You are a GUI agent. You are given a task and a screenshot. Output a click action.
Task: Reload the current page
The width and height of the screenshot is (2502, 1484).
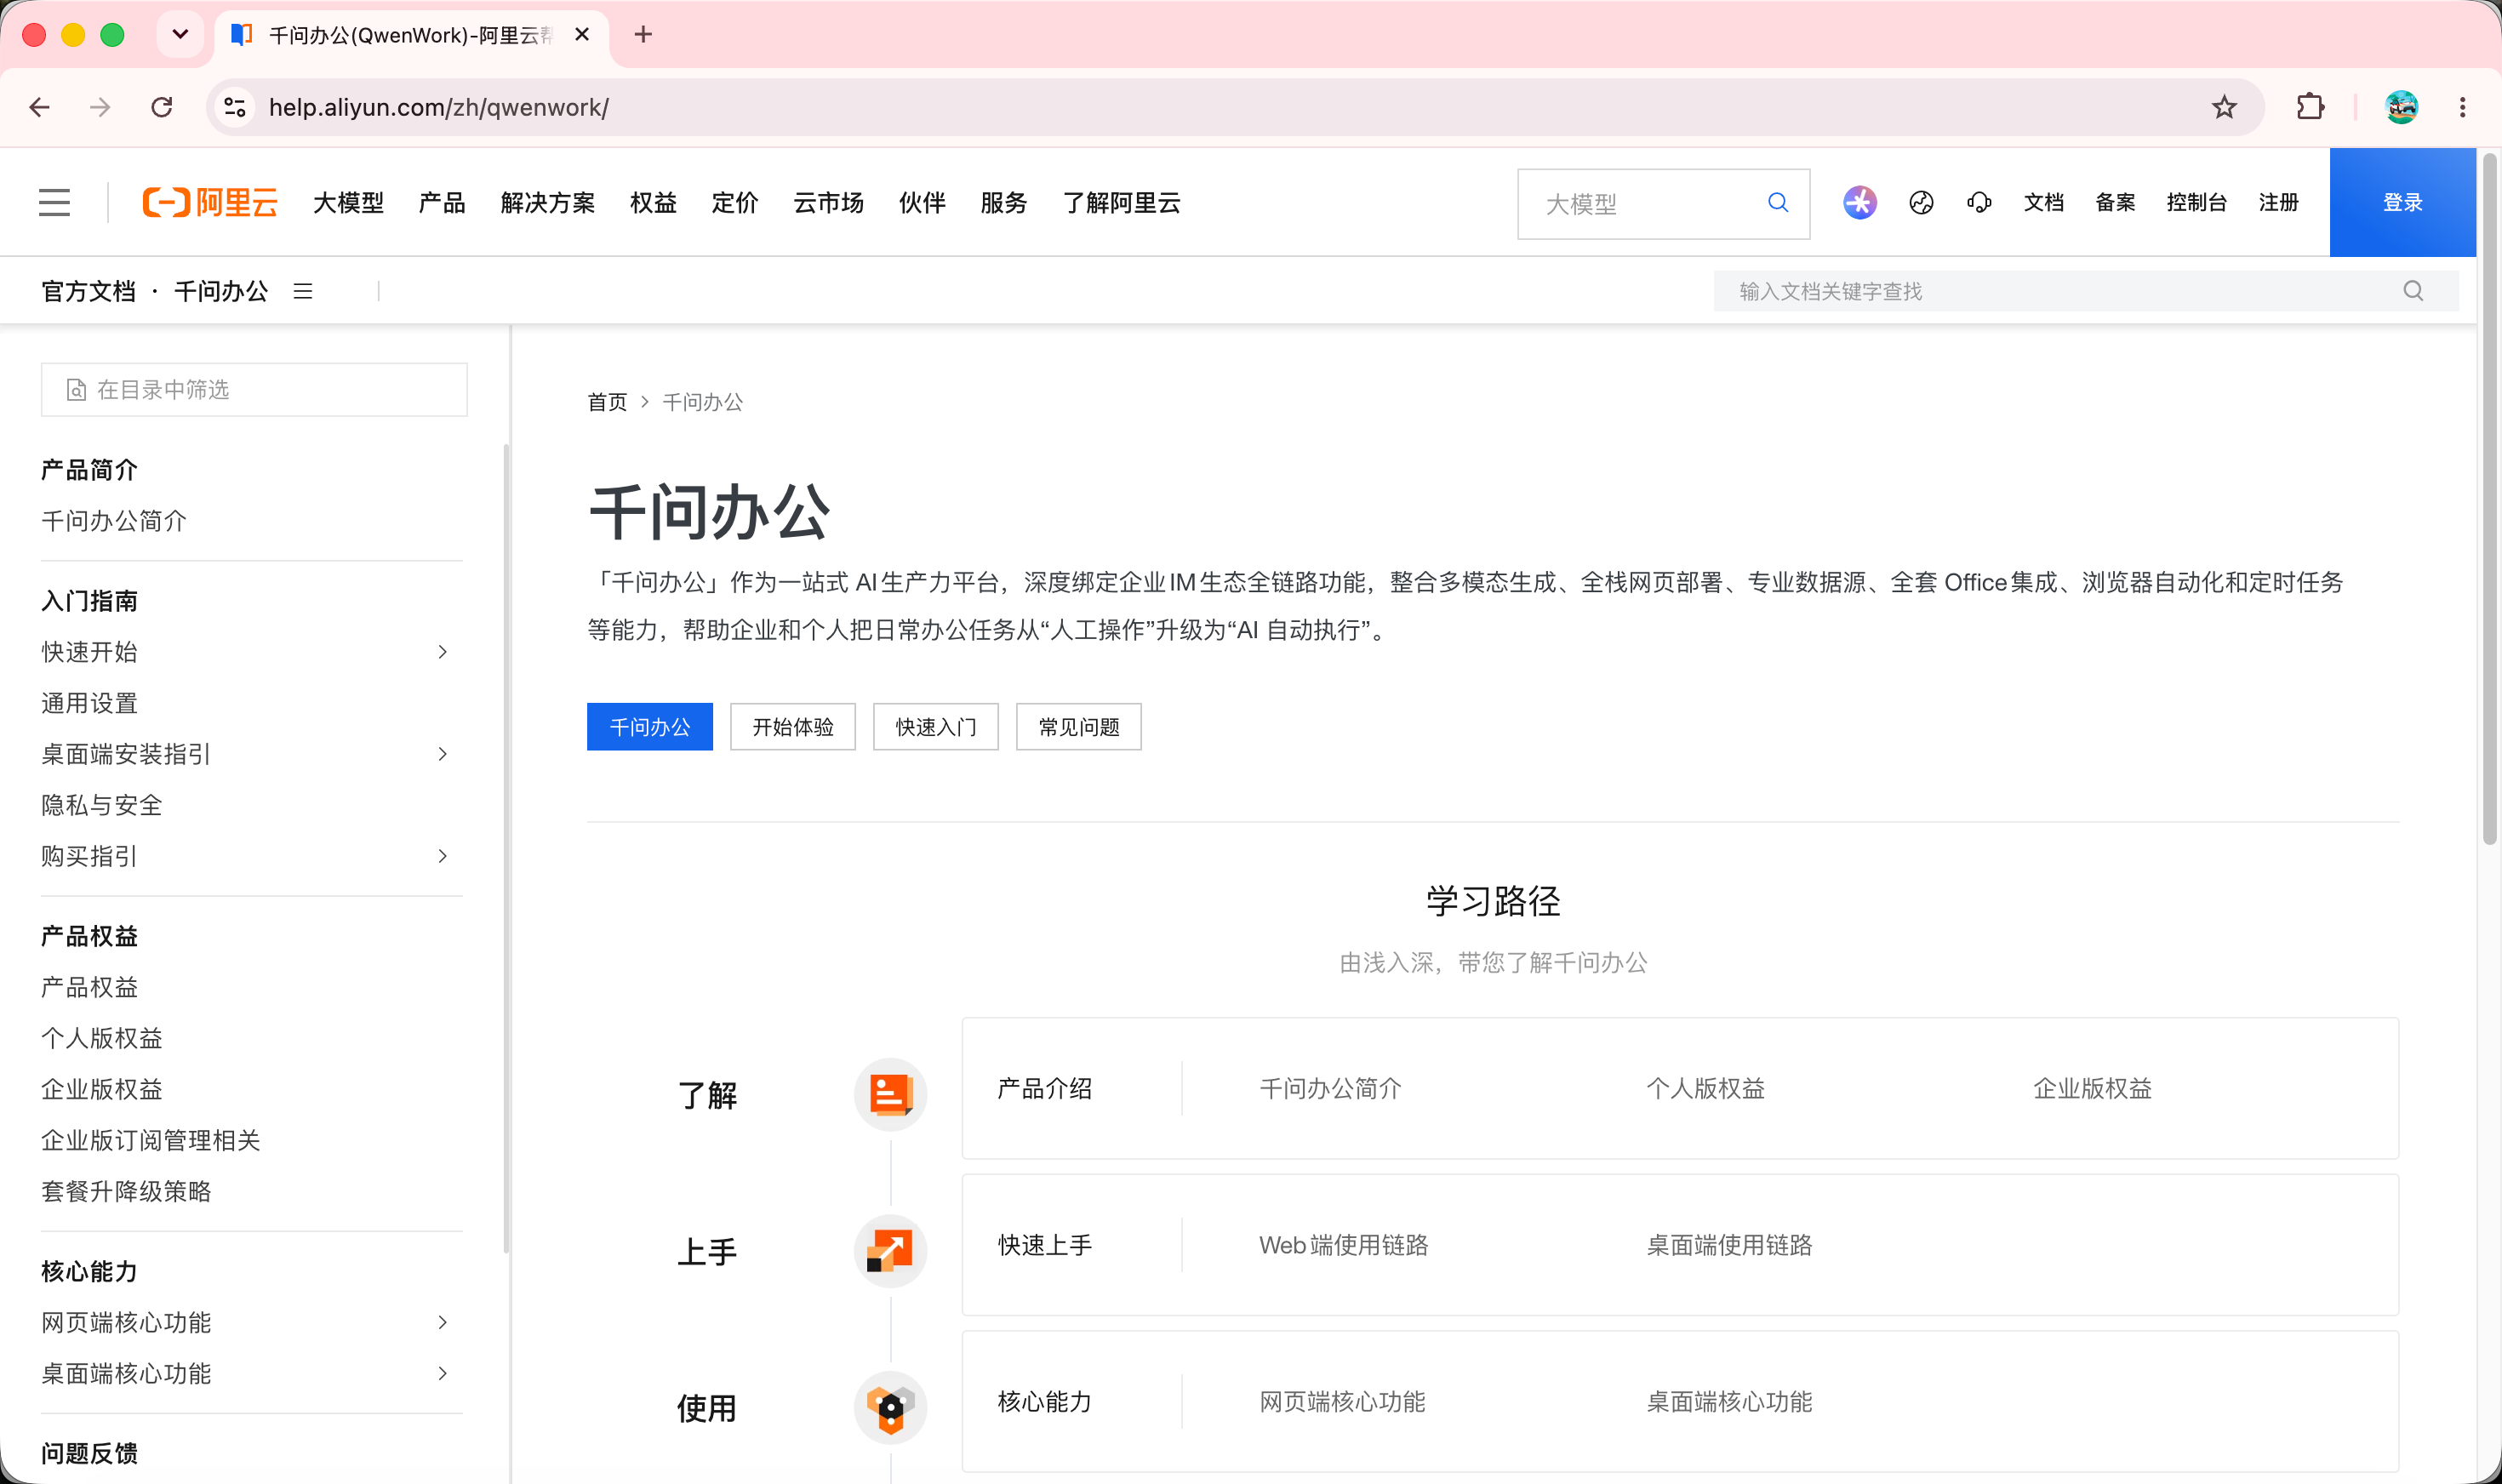[x=162, y=107]
